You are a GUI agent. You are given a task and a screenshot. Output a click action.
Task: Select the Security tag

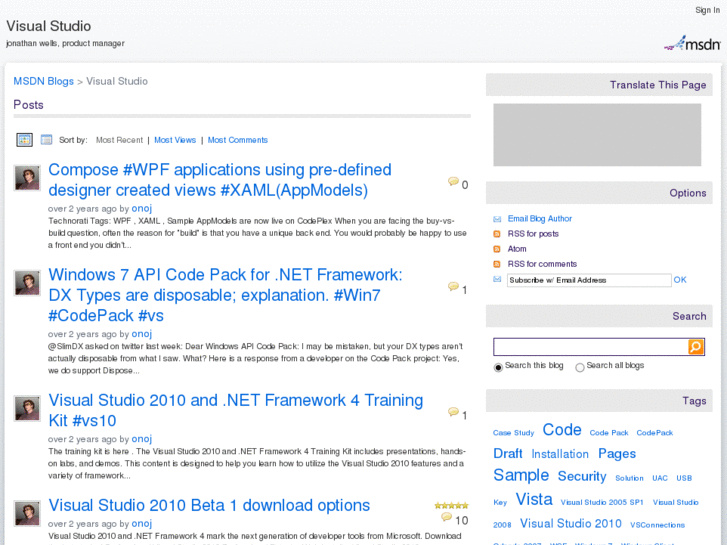point(582,476)
